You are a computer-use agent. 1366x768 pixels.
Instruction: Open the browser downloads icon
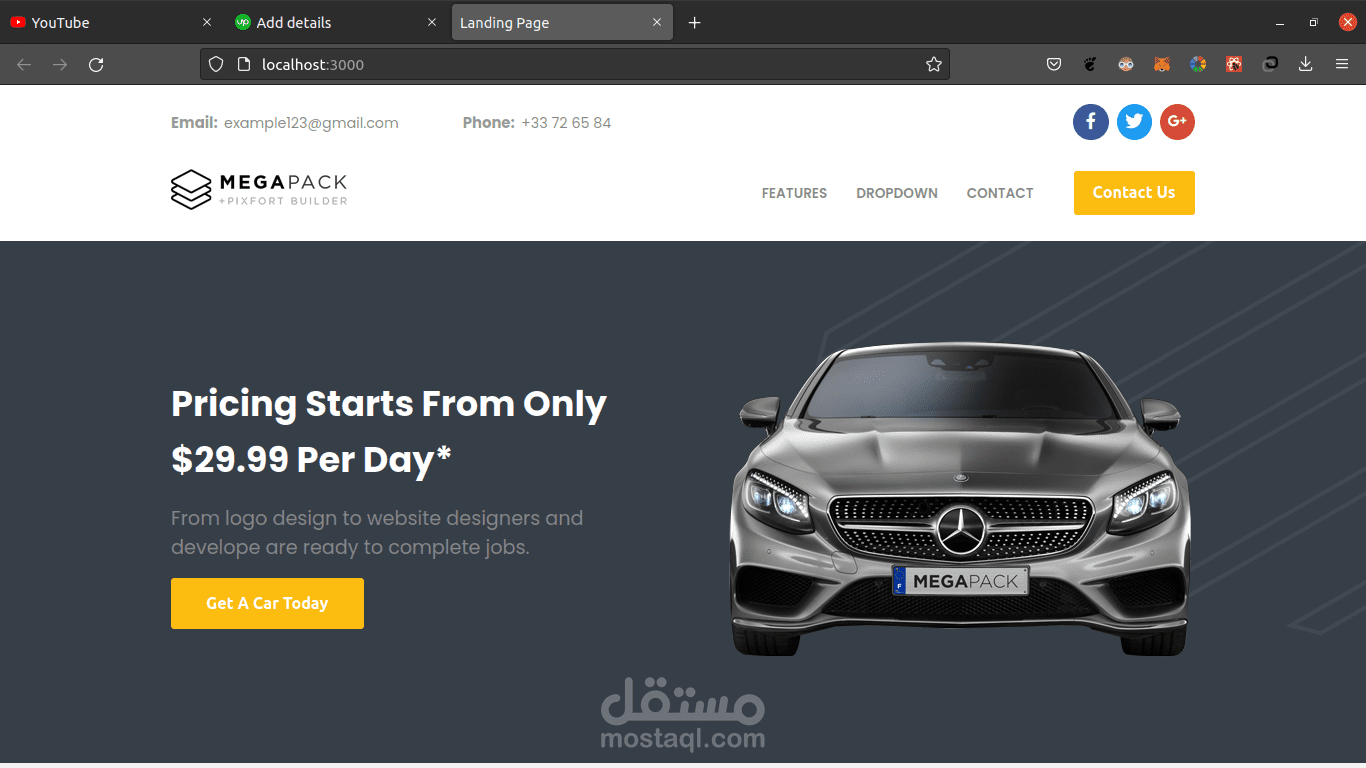[x=1305, y=64]
